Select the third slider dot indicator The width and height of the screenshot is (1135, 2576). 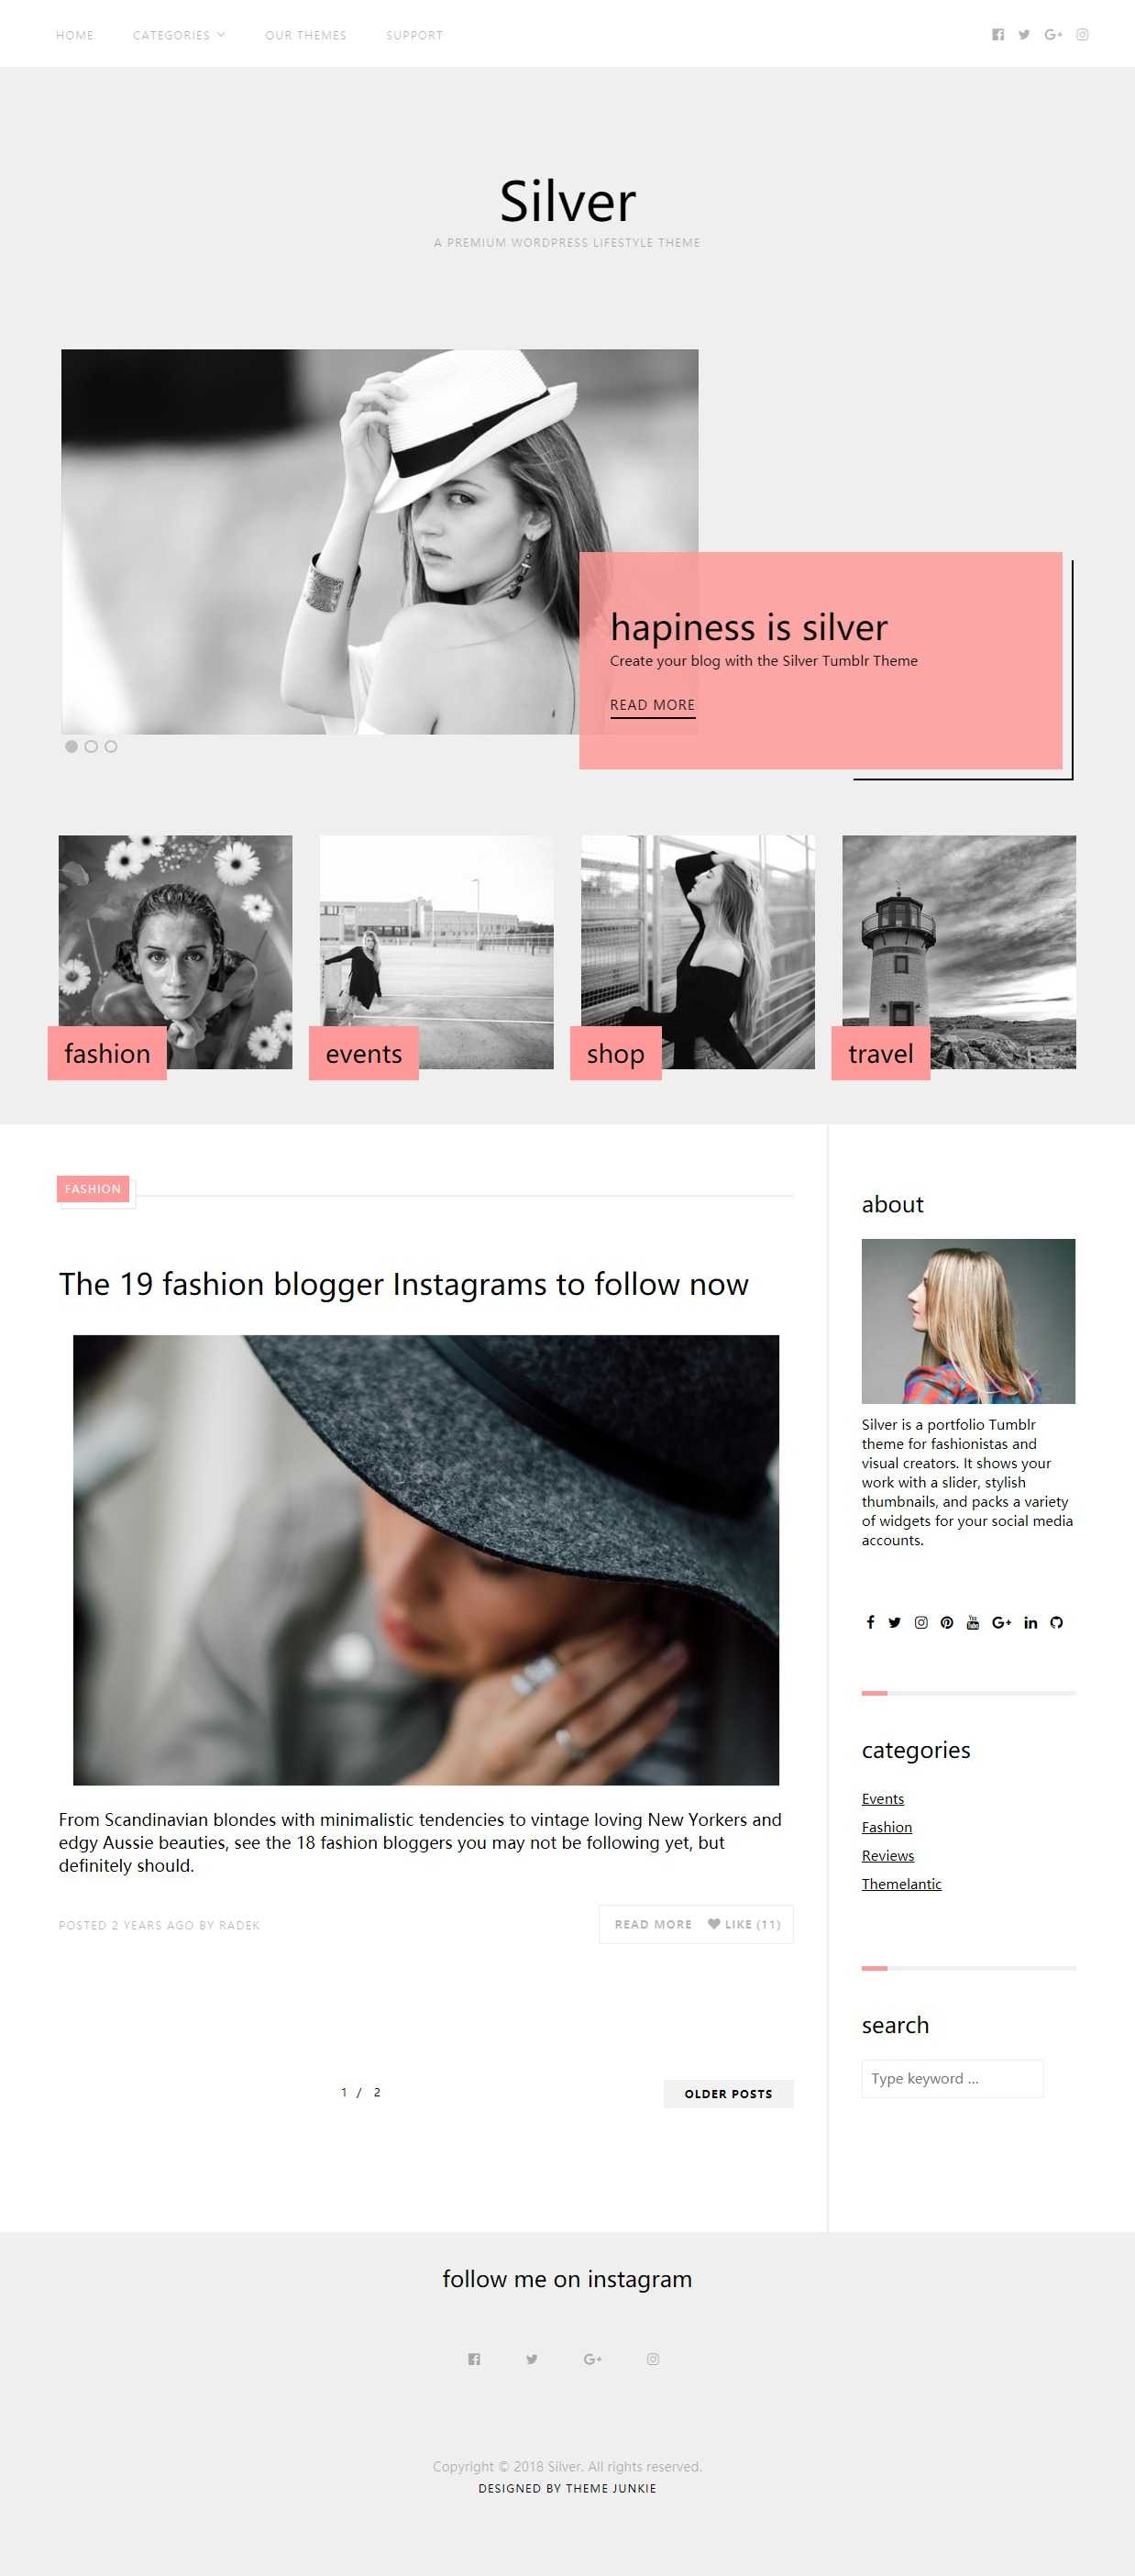click(111, 746)
